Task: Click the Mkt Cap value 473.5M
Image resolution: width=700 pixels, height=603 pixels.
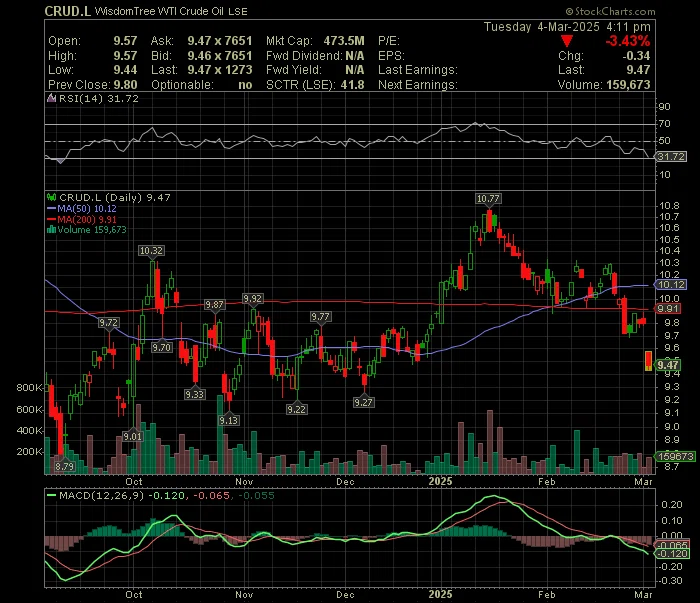Action: pyautogui.click(x=344, y=41)
